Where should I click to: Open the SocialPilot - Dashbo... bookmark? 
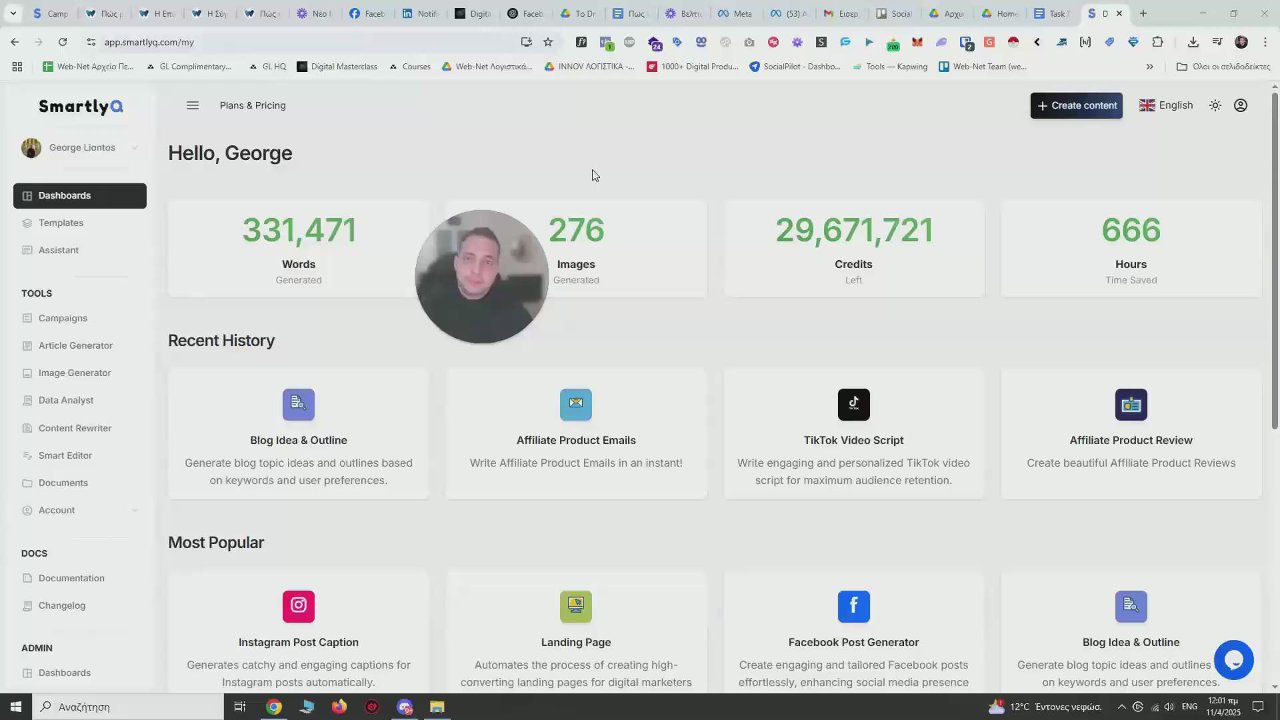(x=795, y=67)
